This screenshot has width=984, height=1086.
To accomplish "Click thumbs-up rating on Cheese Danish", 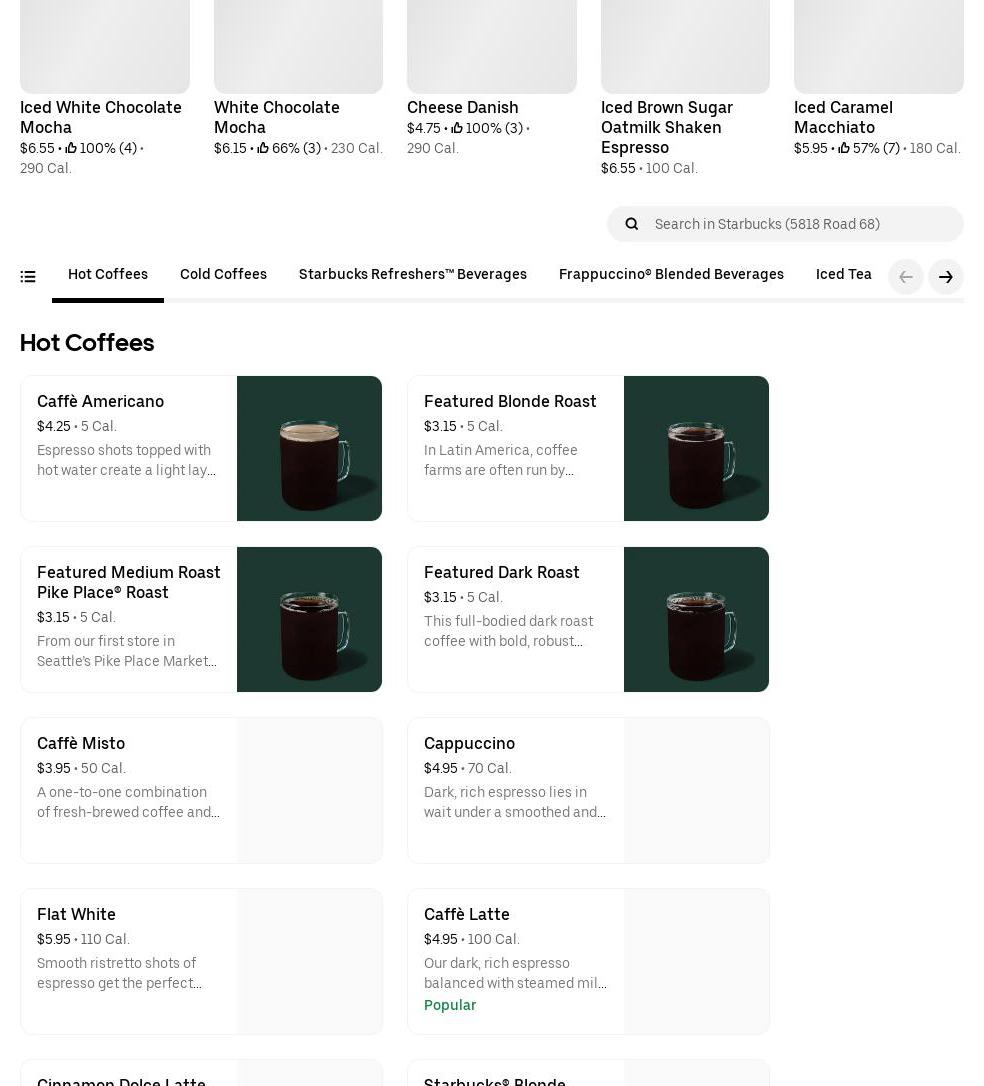I will (457, 129).
